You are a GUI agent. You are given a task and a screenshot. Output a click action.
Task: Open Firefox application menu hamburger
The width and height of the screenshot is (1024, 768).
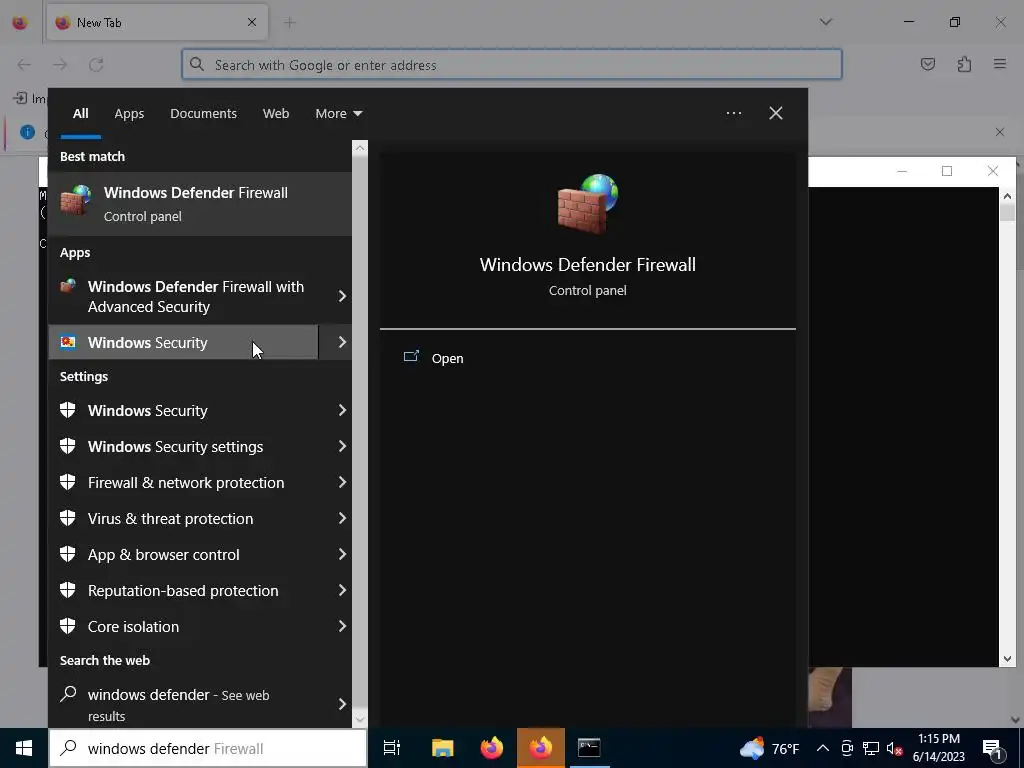point(1000,64)
